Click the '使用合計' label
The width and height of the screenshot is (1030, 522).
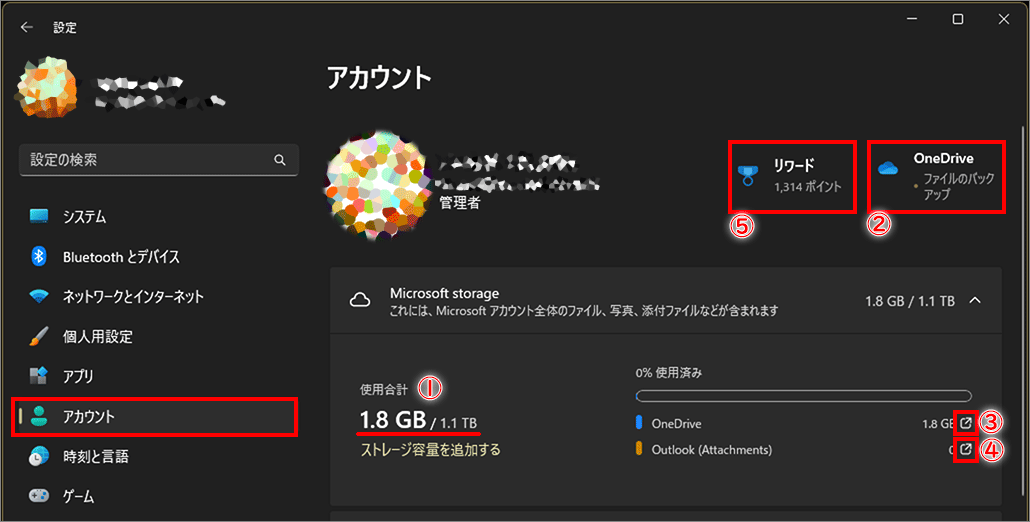click(x=384, y=389)
